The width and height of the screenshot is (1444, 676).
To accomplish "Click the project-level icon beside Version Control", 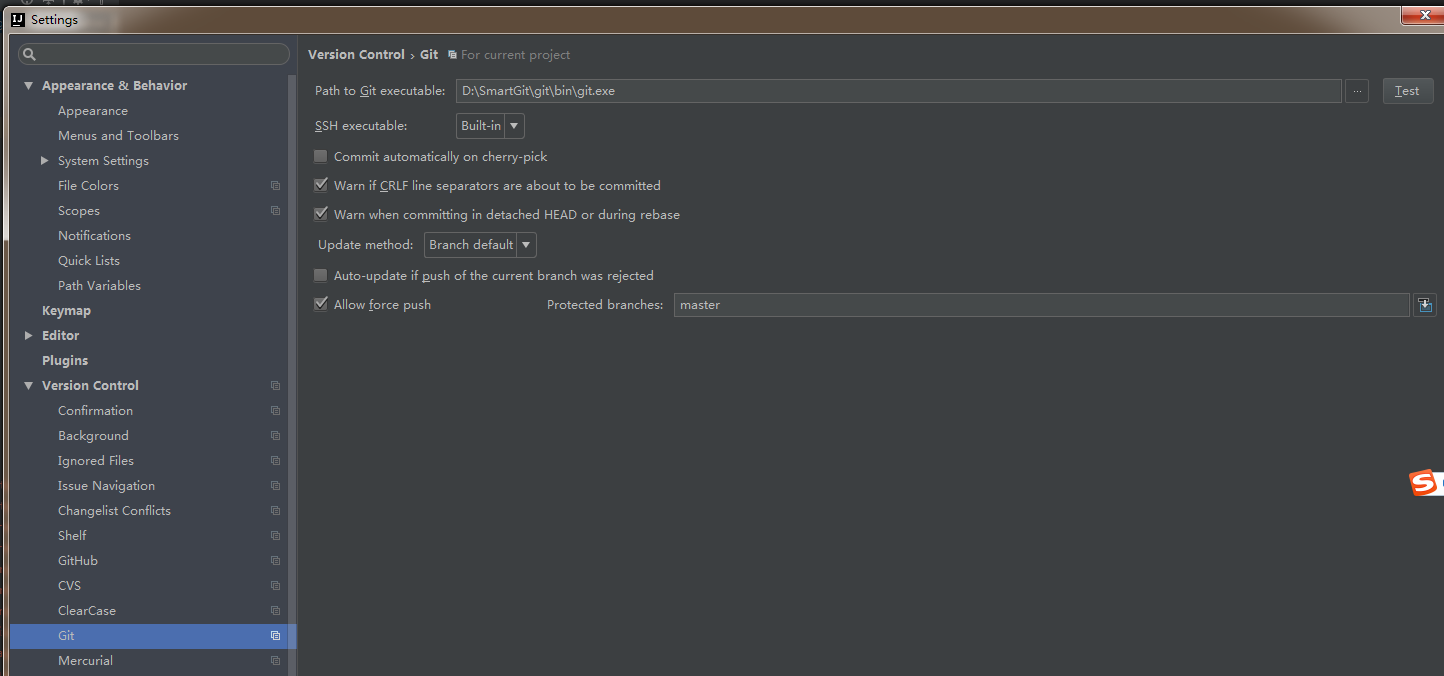I will coord(275,386).
